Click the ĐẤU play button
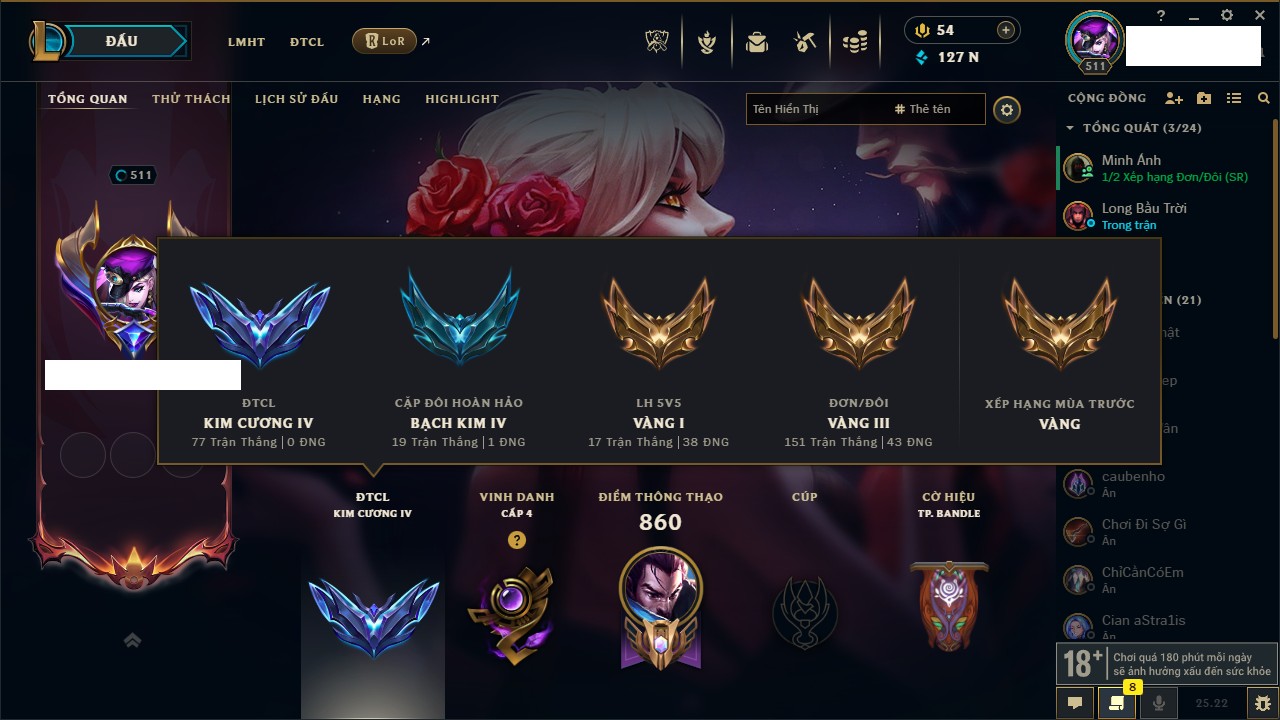This screenshot has width=1280, height=720. (120, 41)
